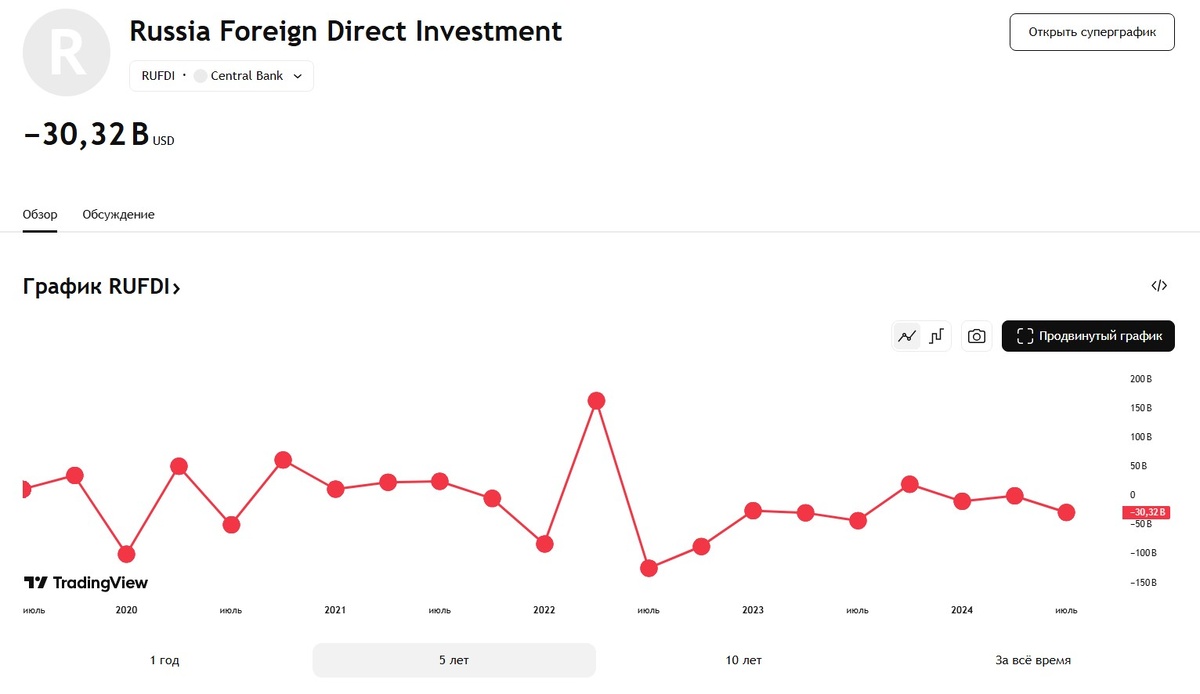Select the За всё время range
Screen dimensions: 1200x694
pos(1033,660)
